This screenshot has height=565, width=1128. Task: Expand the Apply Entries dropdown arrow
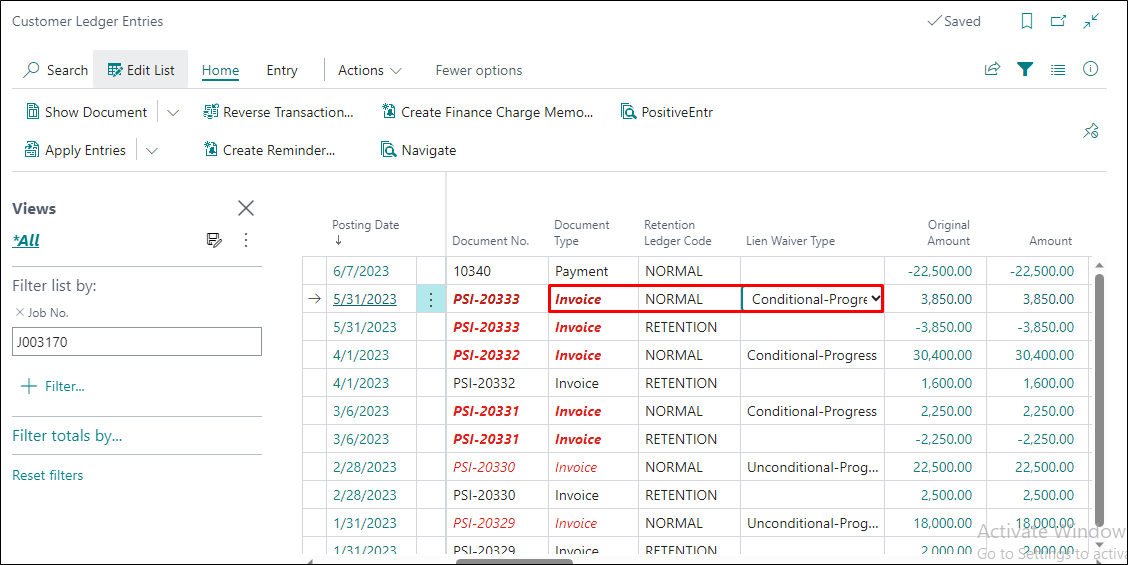click(x=152, y=150)
